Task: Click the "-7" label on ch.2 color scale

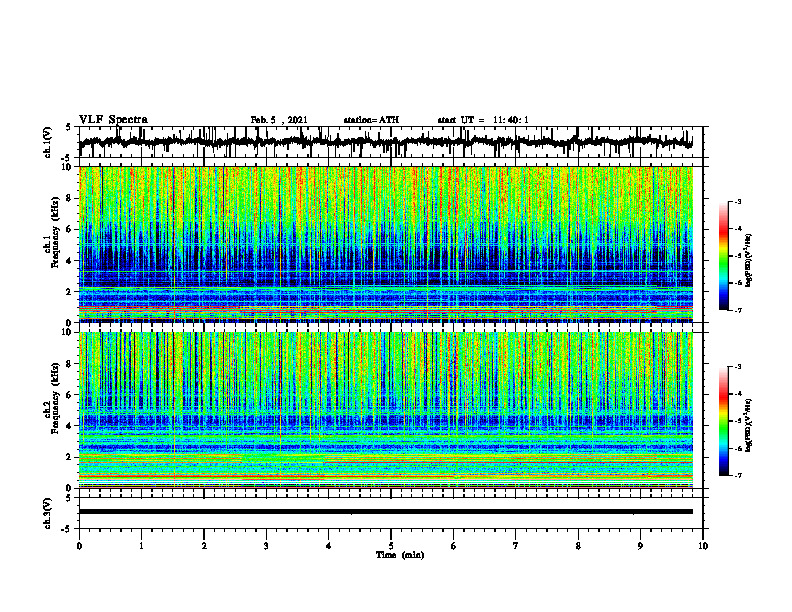Action: pyautogui.click(x=737, y=475)
